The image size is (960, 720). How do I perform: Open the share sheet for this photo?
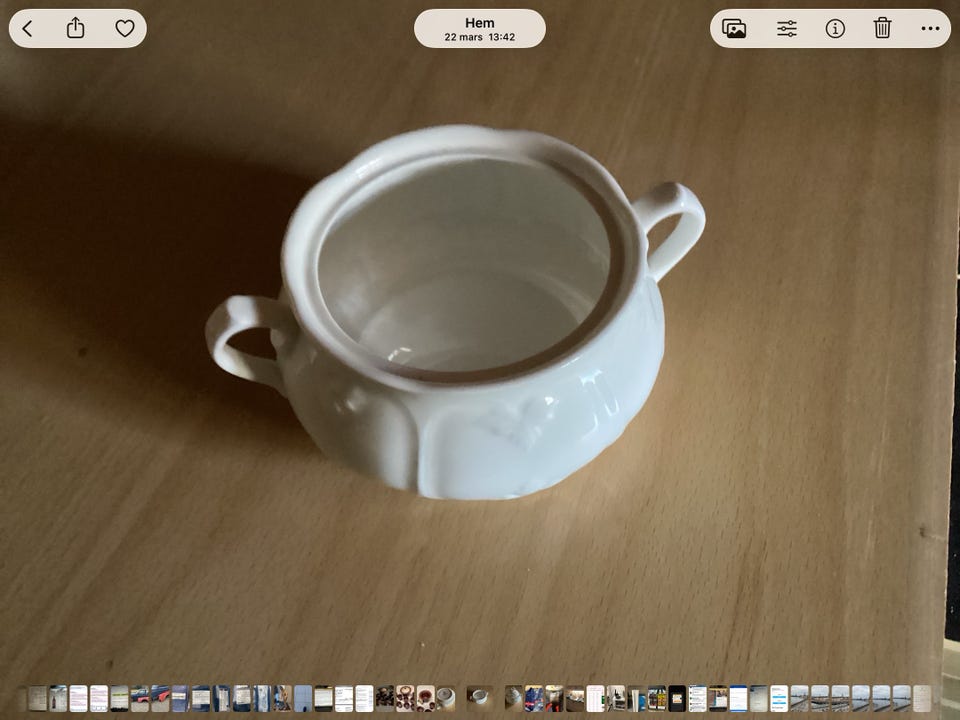click(76, 29)
